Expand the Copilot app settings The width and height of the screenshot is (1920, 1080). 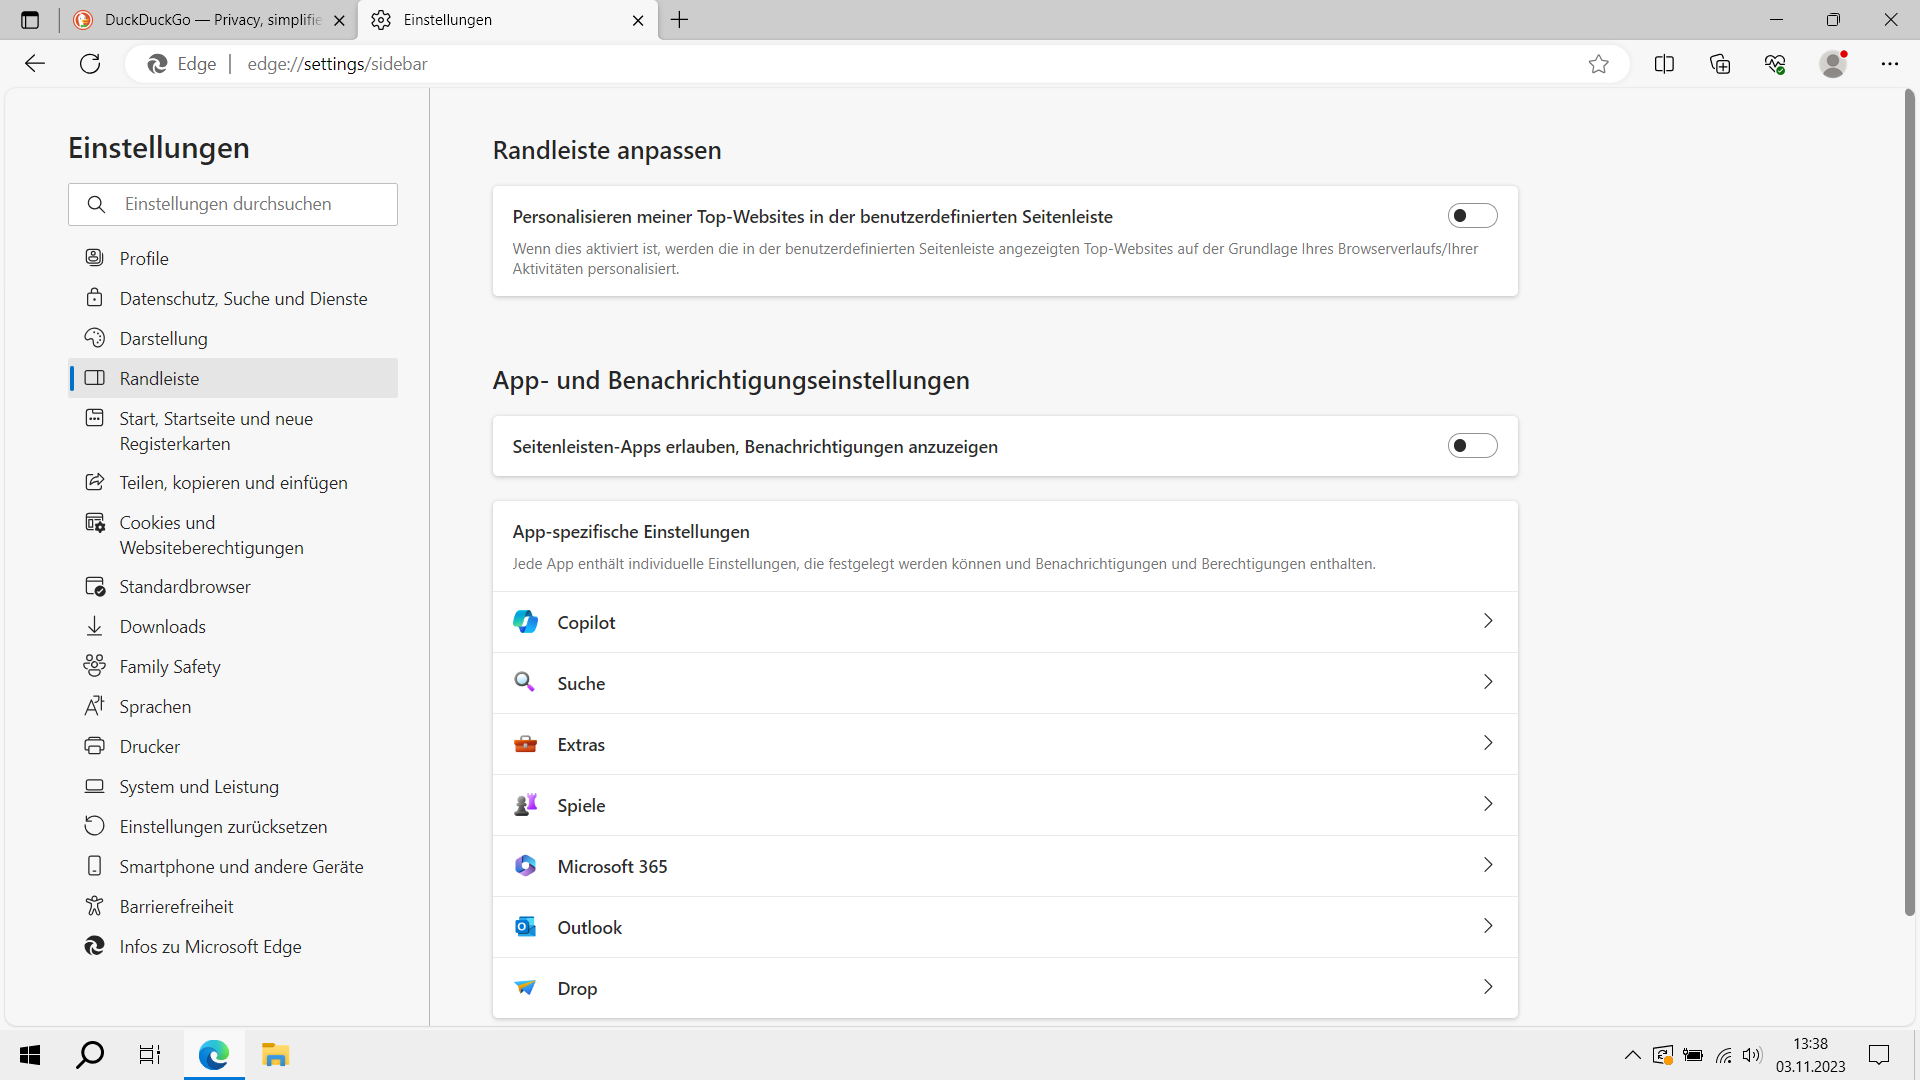pyautogui.click(x=1487, y=622)
